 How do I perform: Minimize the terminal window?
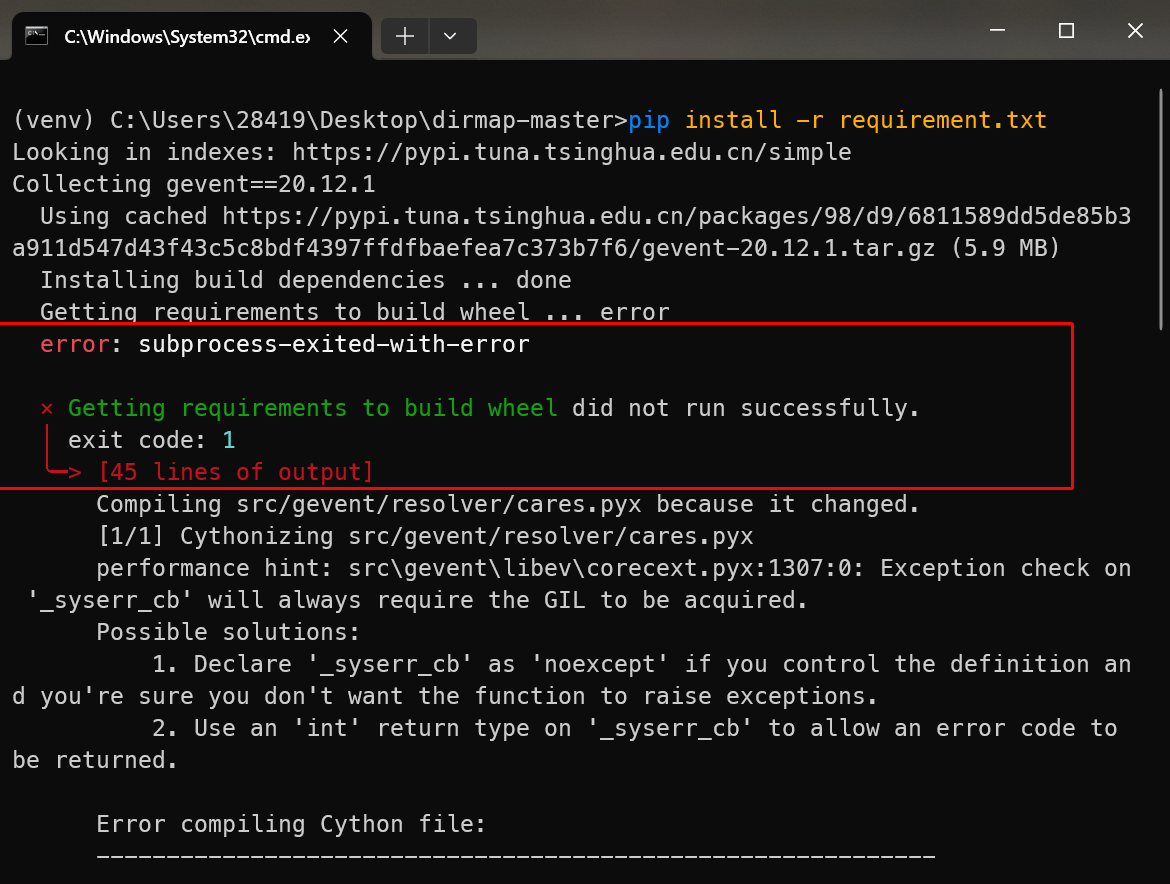pyautogui.click(x=997, y=31)
